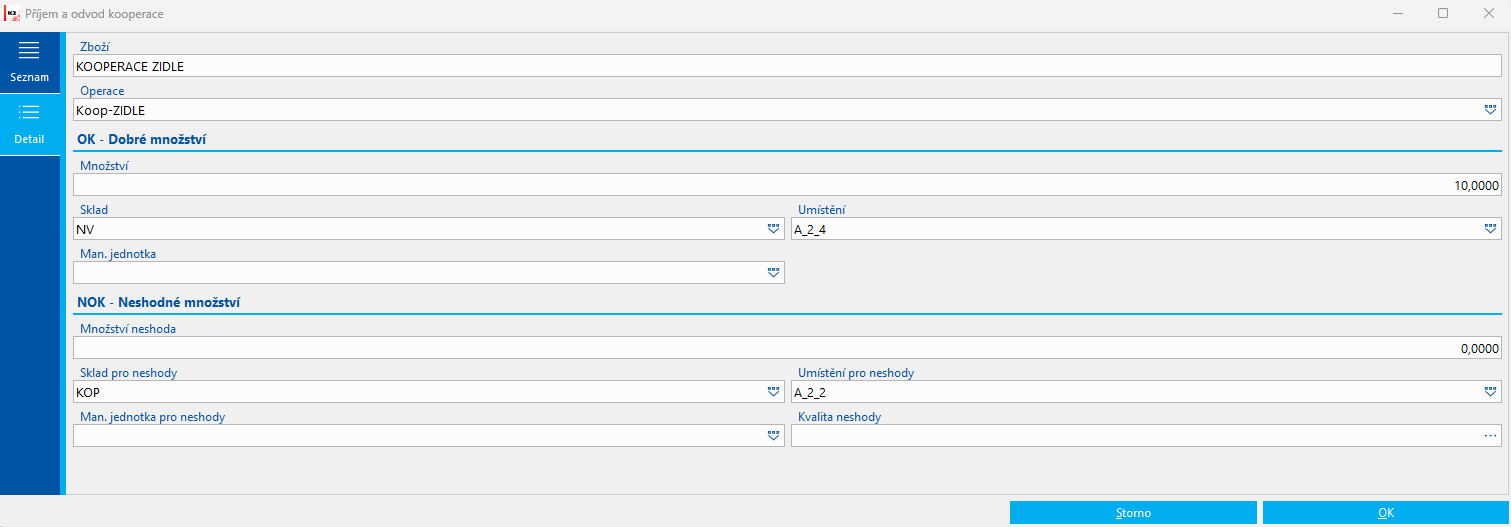Click the Množství neshoda field showing 0,0000

click(x=787, y=348)
